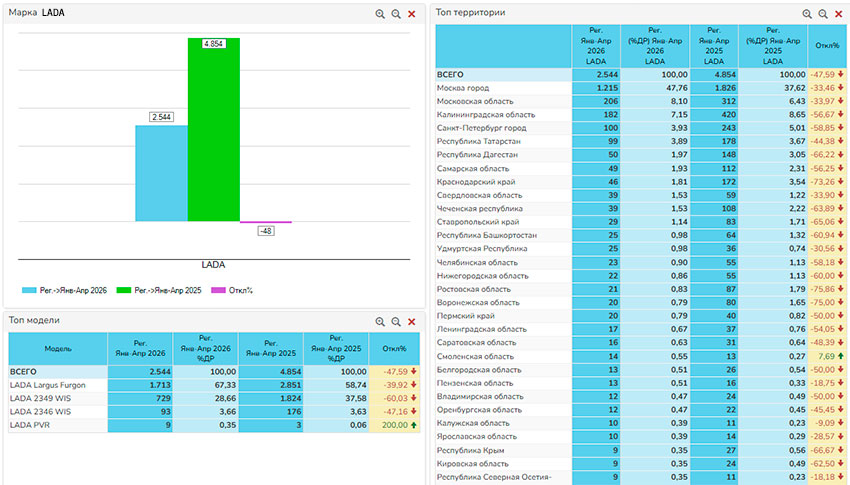The image size is (850, 485).
Task: Select Самарская область row
Action: 641,169
